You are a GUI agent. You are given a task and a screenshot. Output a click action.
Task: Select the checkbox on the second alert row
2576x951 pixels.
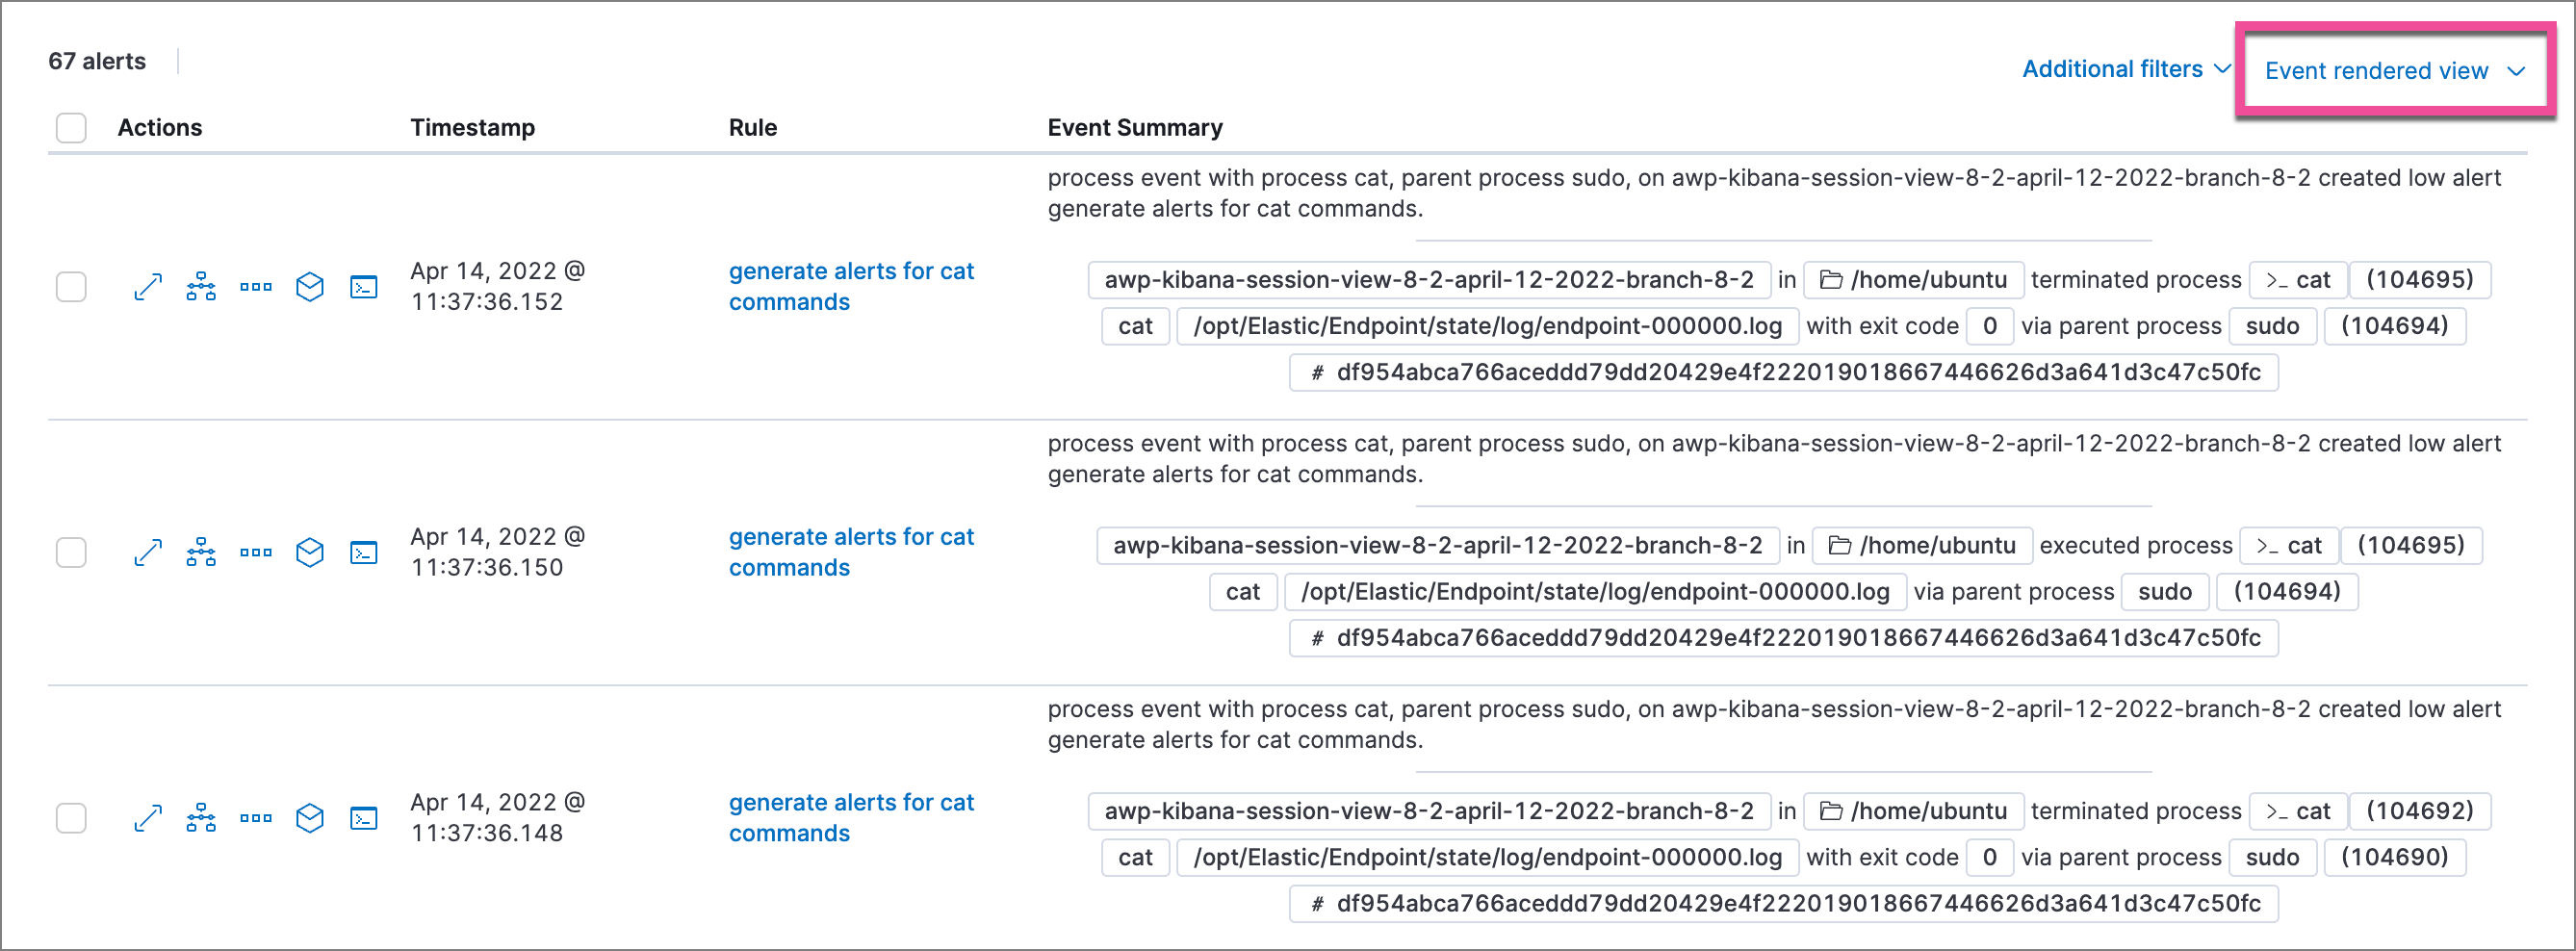[71, 552]
